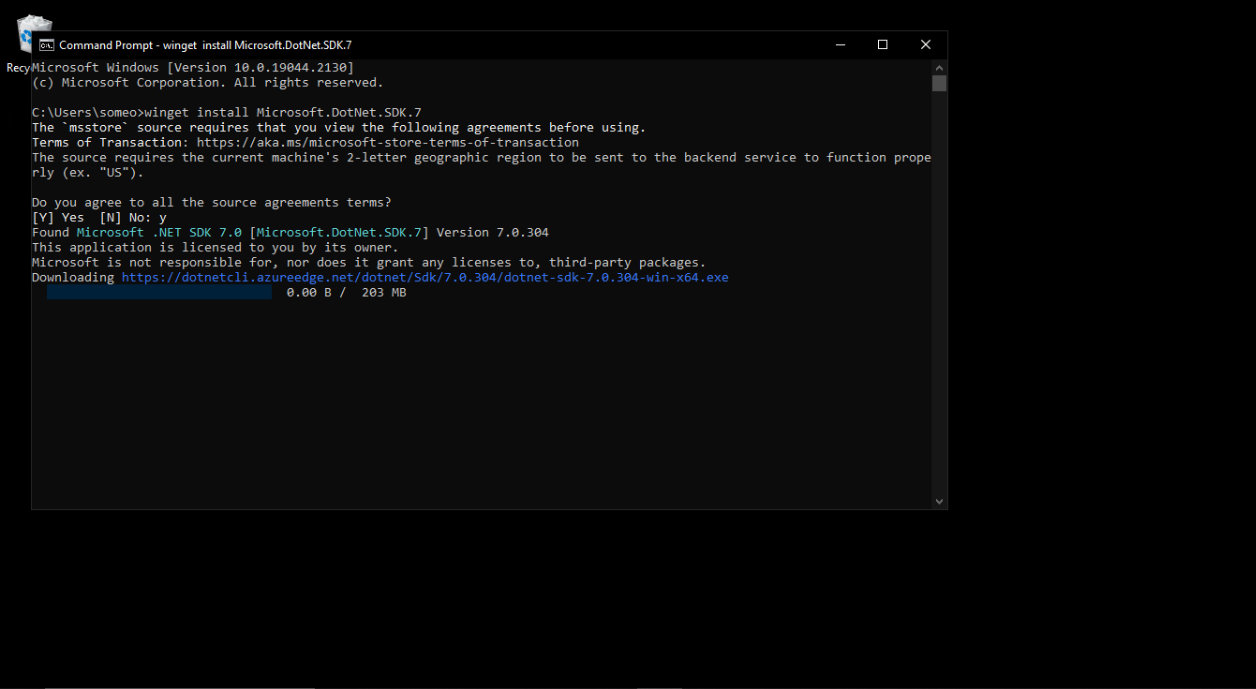Click the 0.00 B / 203 MB size text
The width and height of the screenshot is (1256, 689).
pyautogui.click(x=346, y=292)
